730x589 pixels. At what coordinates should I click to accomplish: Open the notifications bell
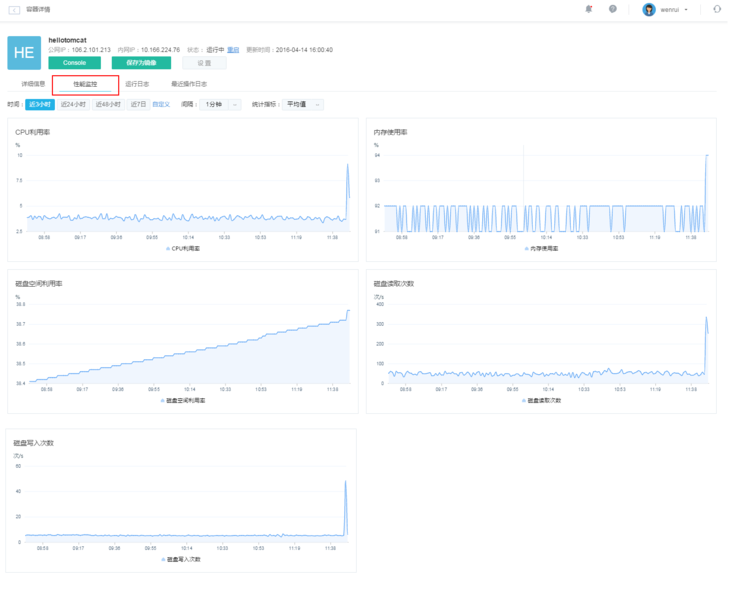tap(588, 9)
